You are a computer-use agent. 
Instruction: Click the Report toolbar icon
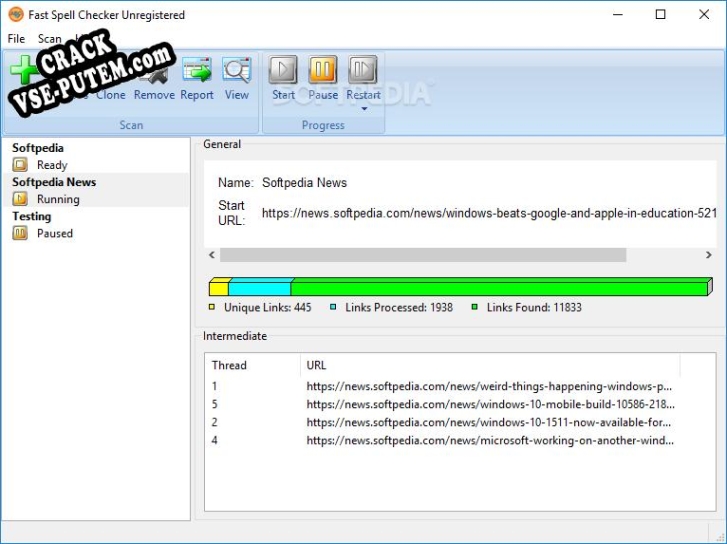(197, 71)
